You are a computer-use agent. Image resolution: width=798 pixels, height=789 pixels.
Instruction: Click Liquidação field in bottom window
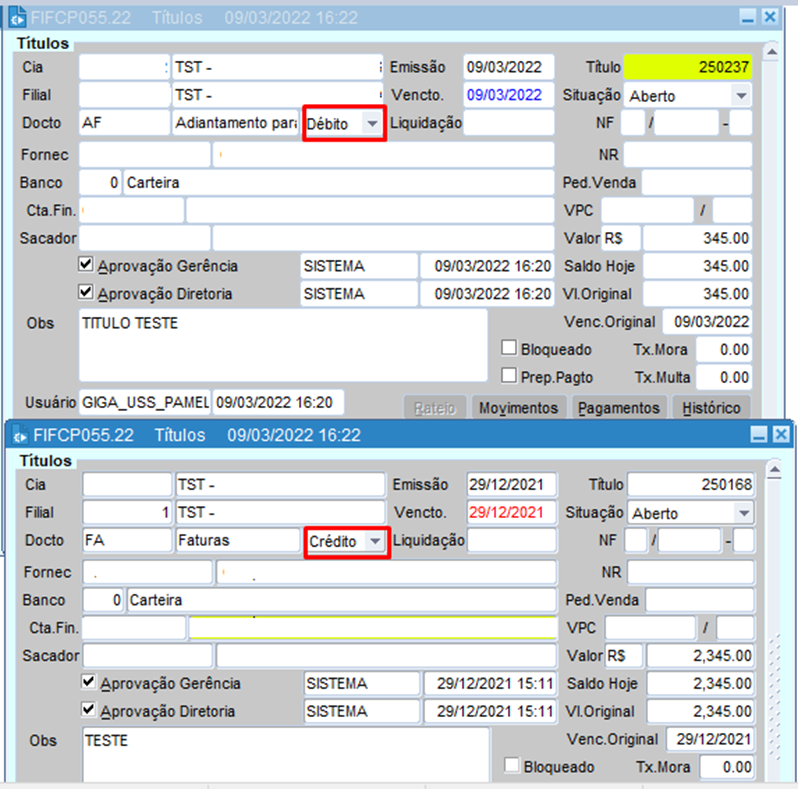click(x=511, y=541)
